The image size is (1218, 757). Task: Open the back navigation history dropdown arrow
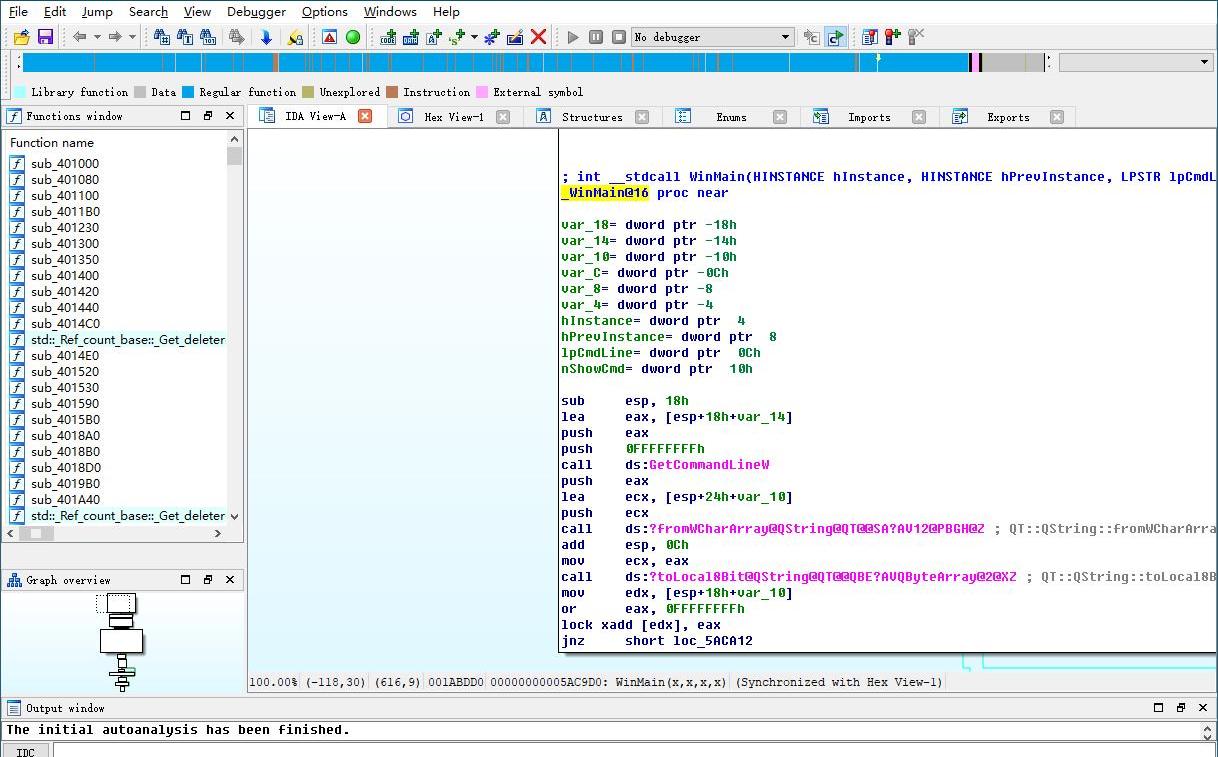(x=97, y=37)
